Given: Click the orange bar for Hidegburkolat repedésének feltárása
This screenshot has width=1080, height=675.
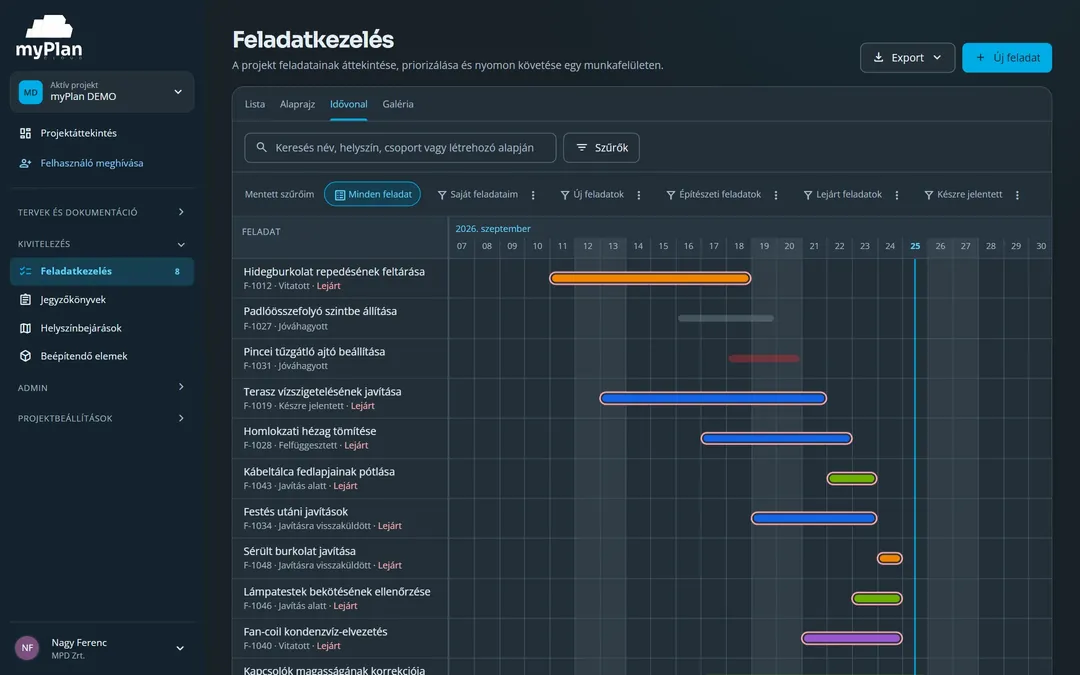Looking at the screenshot, I should tap(650, 278).
